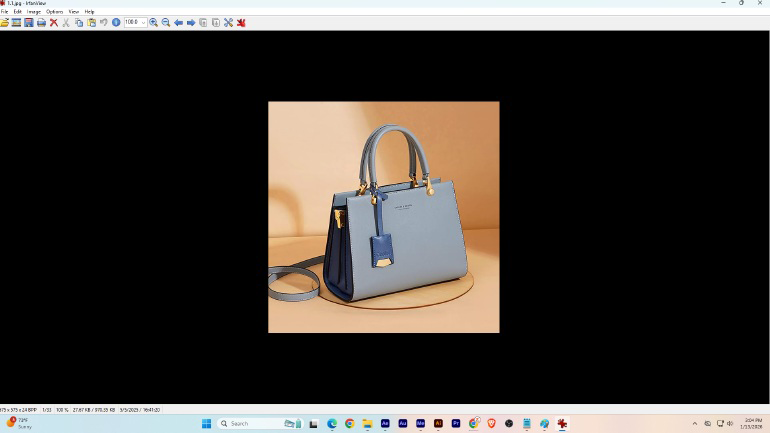Zoom out using the magnifier minus icon
Viewport: 770px width, 433px height.
tap(166, 22)
